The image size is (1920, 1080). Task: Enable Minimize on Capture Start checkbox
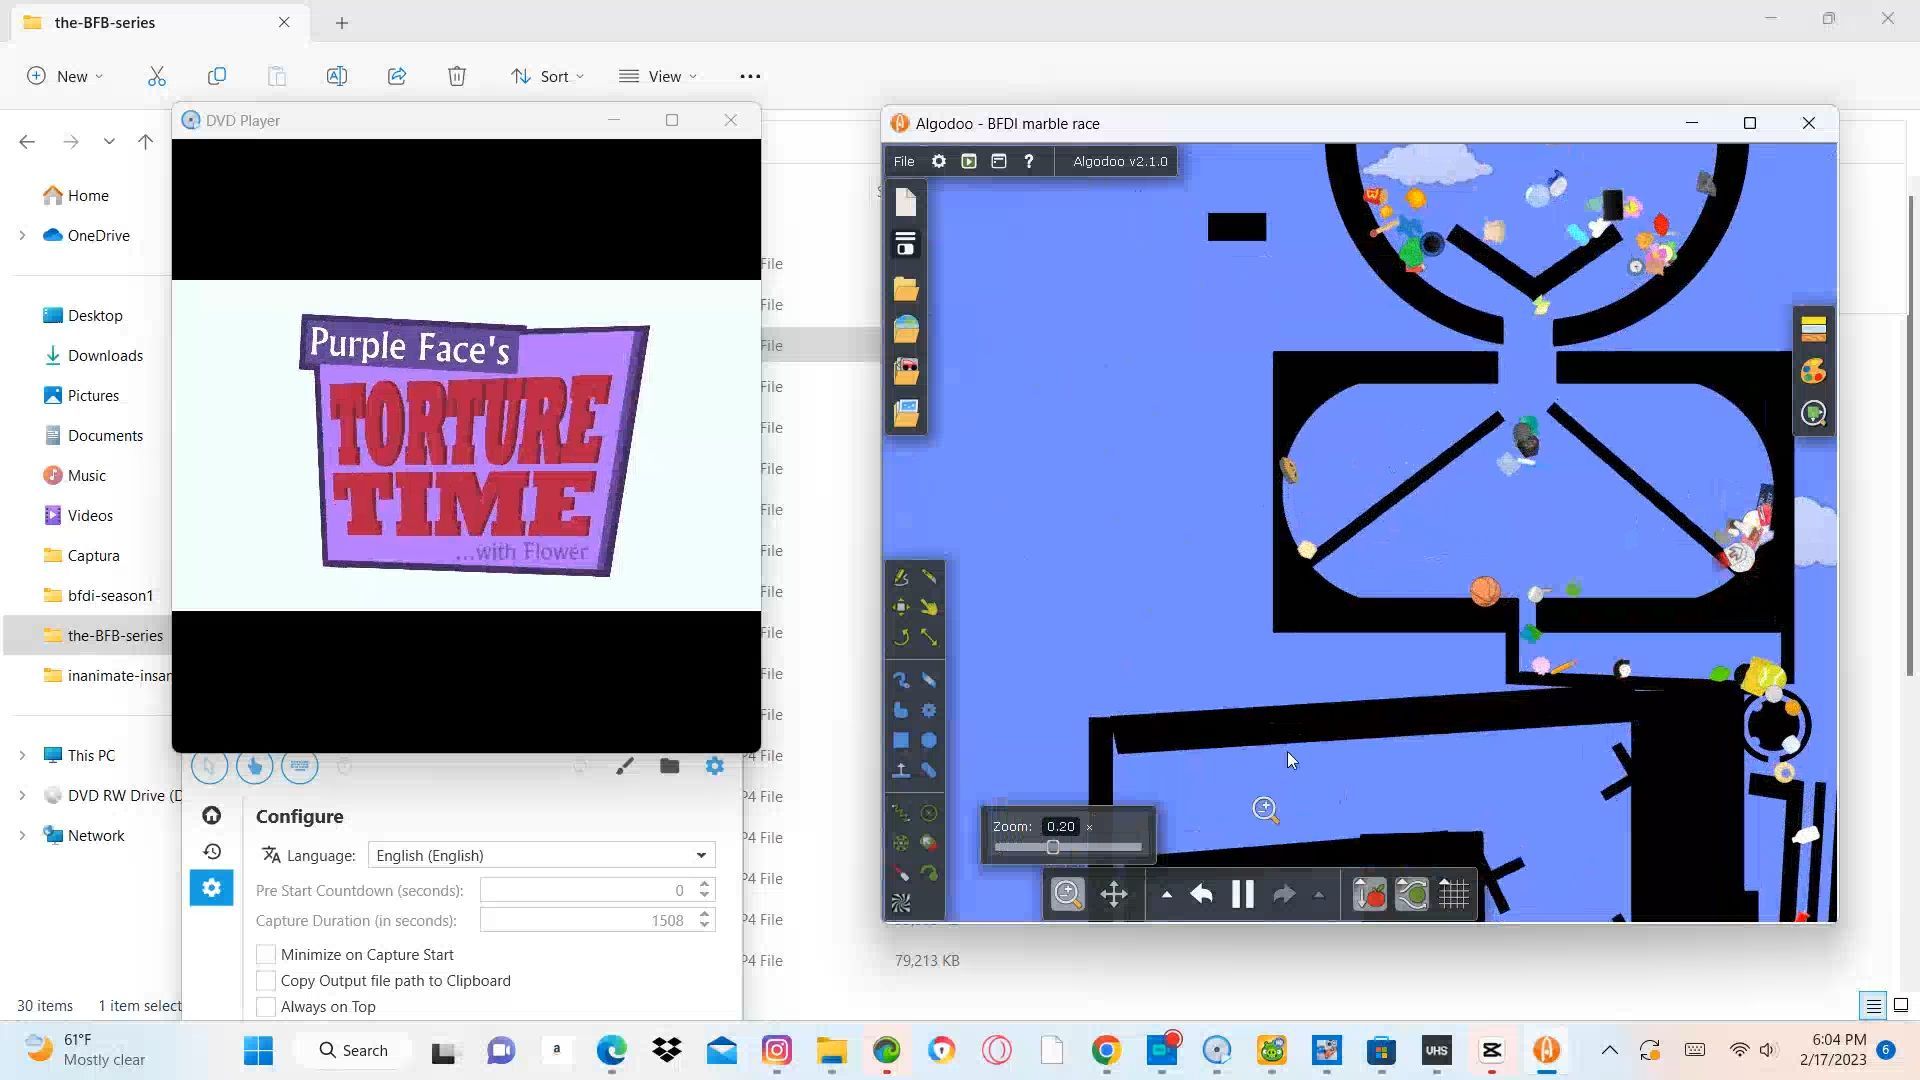tap(266, 955)
